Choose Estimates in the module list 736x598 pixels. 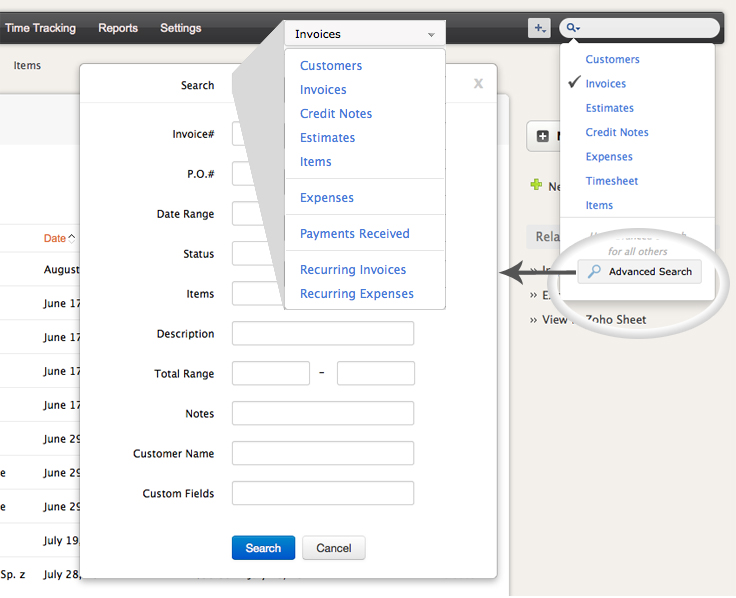[328, 138]
